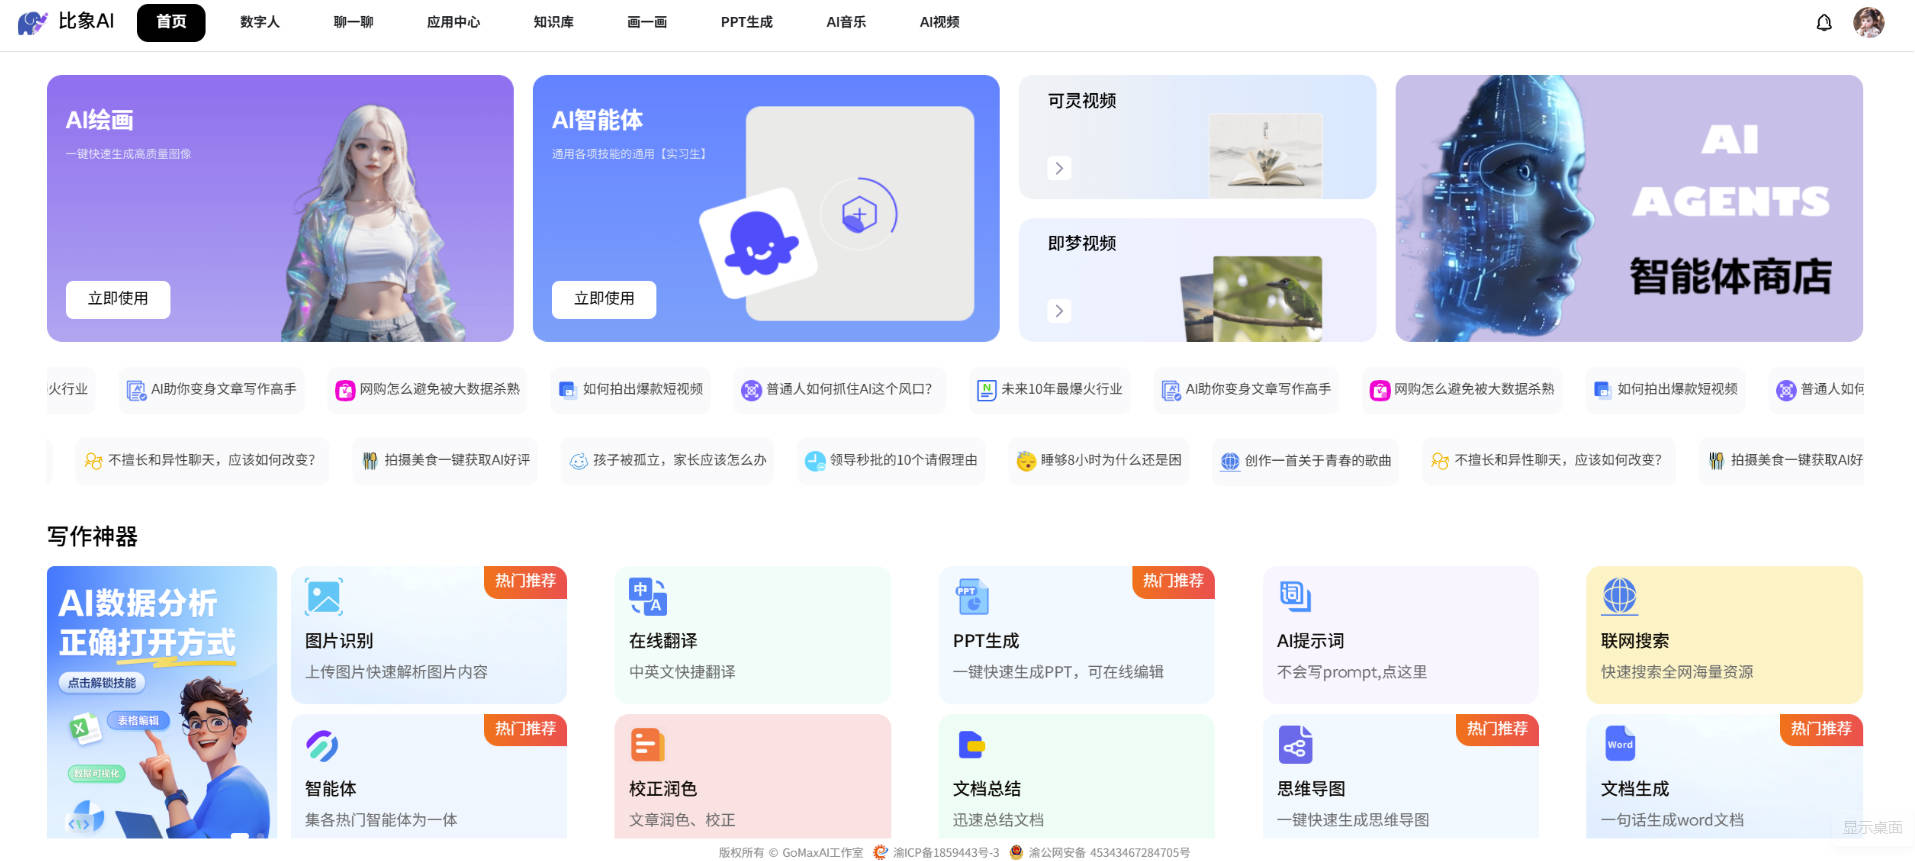Click the 写作神器 section heading
Viewport: 1915px width, 861px height.
point(92,537)
